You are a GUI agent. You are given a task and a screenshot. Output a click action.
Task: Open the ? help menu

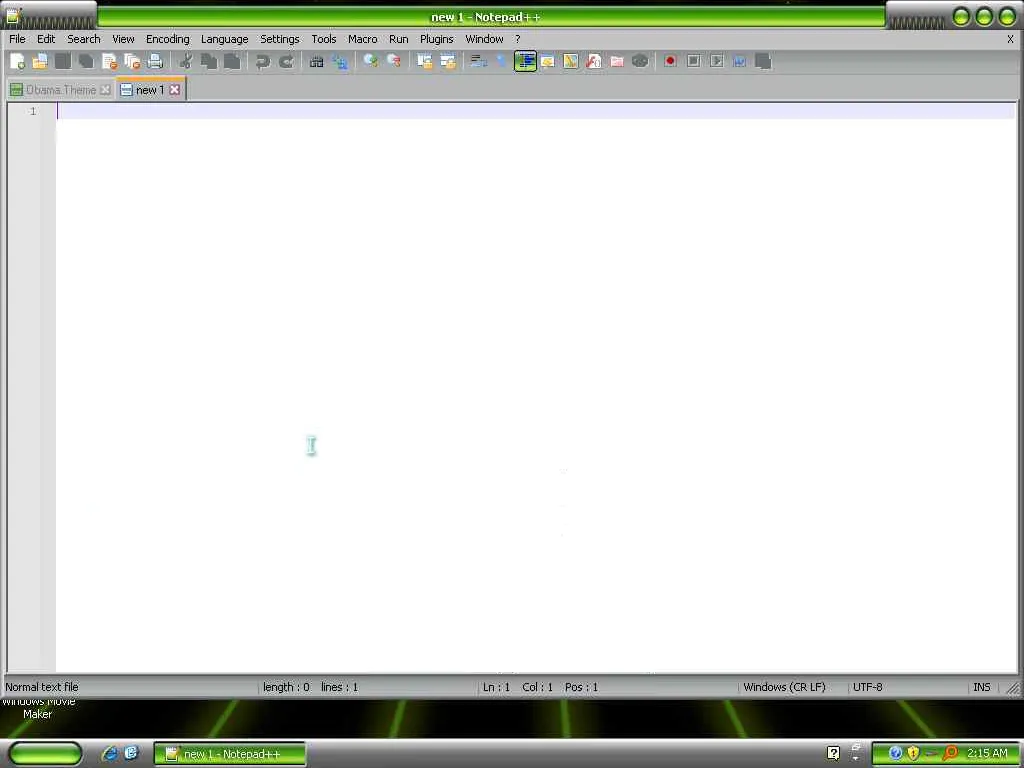click(x=518, y=39)
